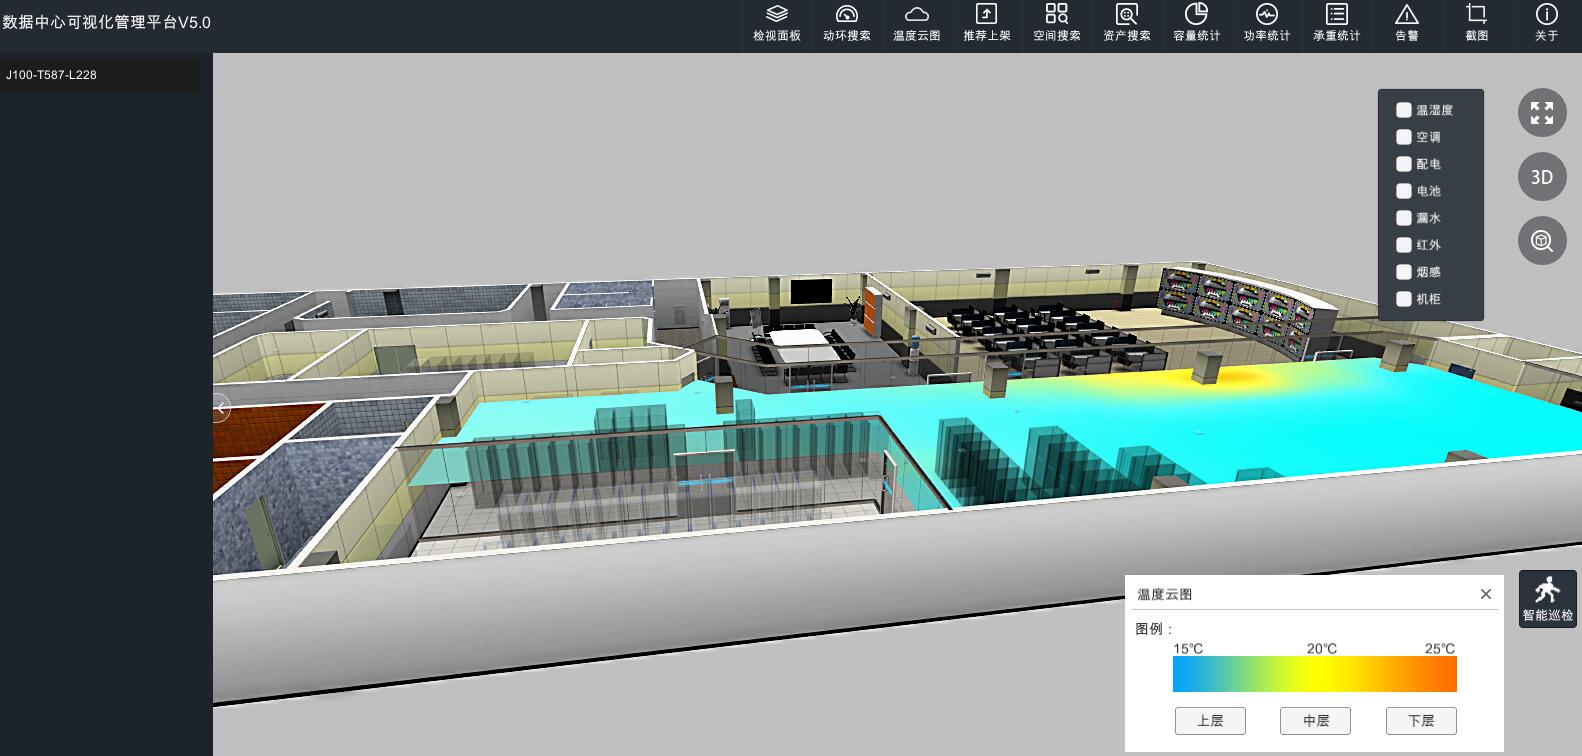Enable the 电池 checkbox
Screen dimensions: 1582x756
[1404, 191]
